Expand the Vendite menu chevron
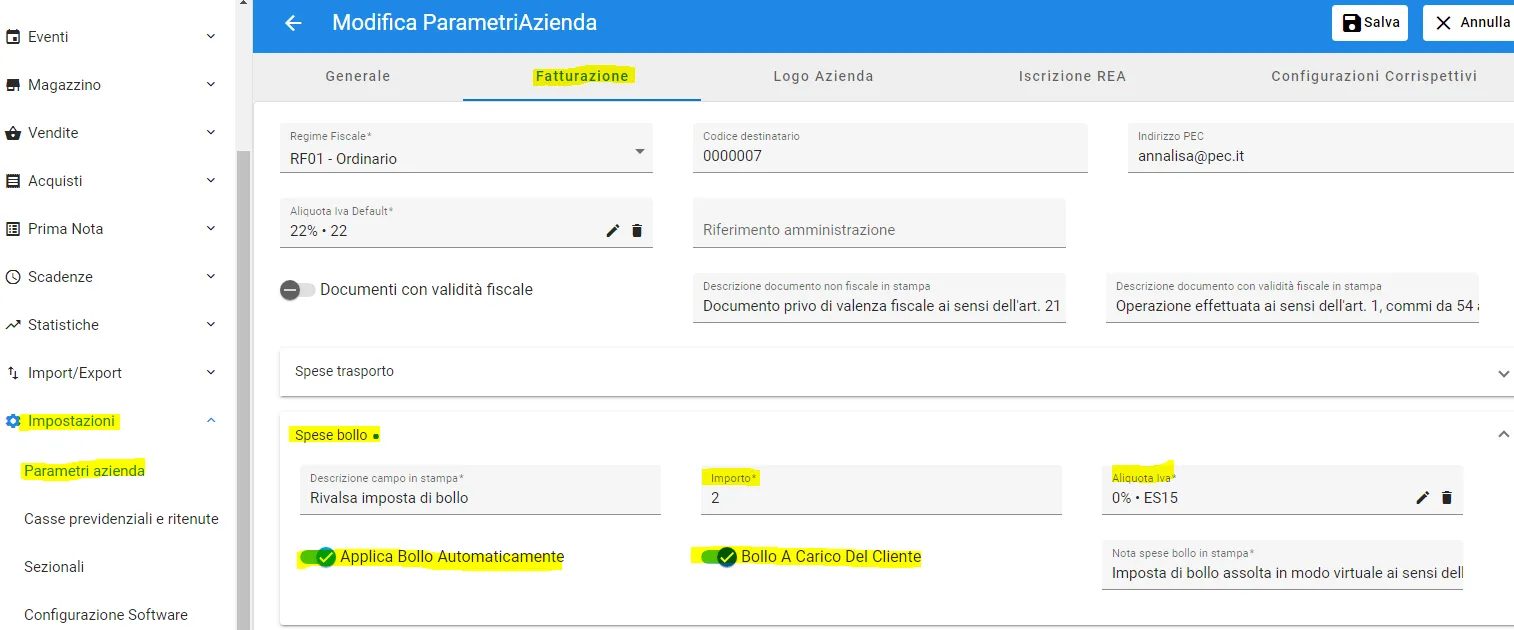The height and width of the screenshot is (630, 1514). (211, 133)
